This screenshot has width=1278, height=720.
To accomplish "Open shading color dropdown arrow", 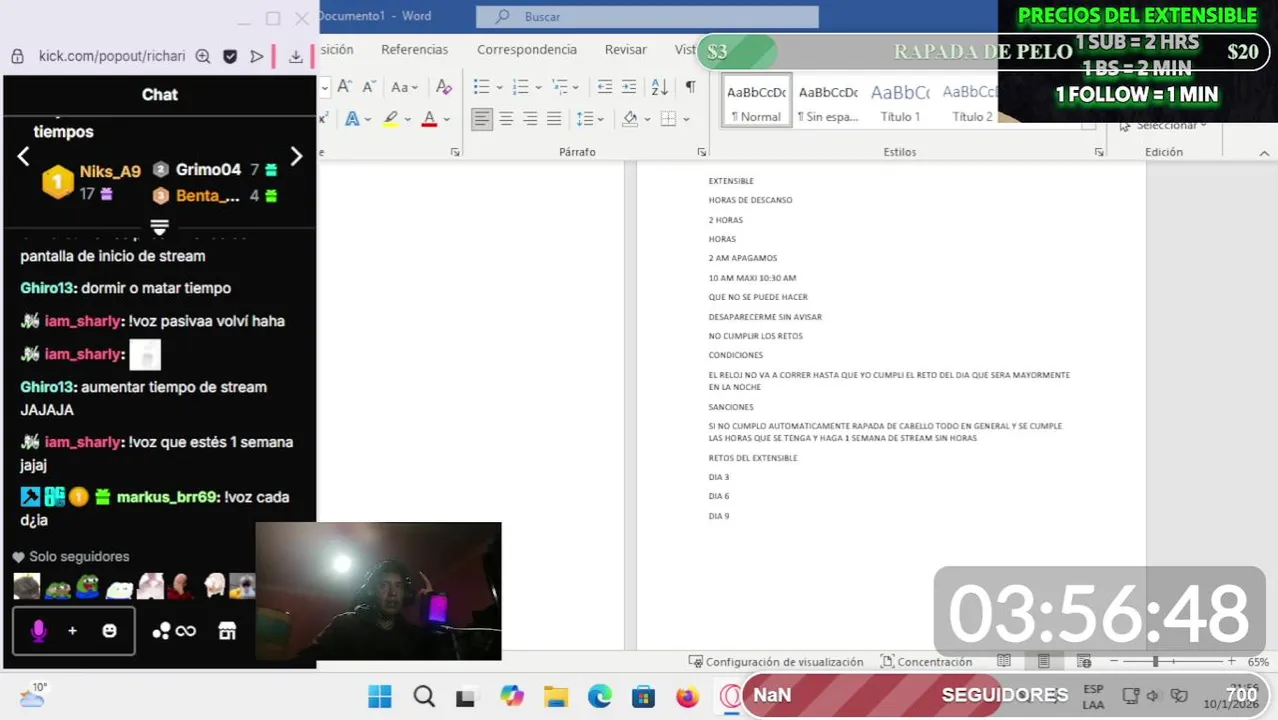I will click(647, 119).
